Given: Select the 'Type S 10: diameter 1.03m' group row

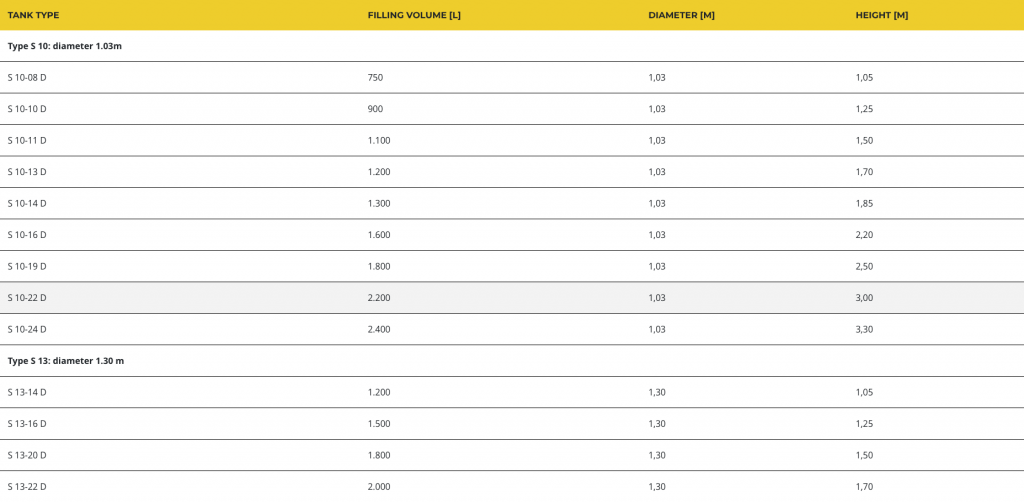Looking at the screenshot, I should point(65,46).
